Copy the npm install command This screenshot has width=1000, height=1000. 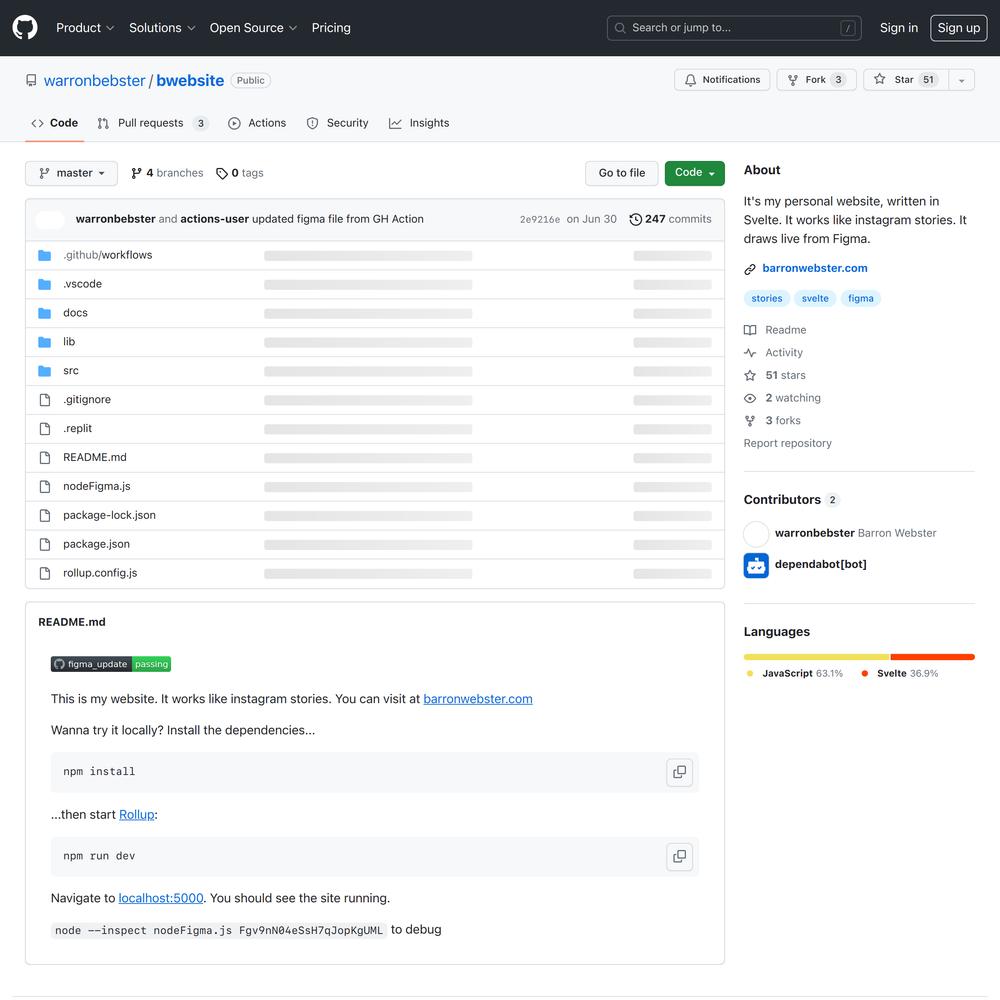click(679, 772)
